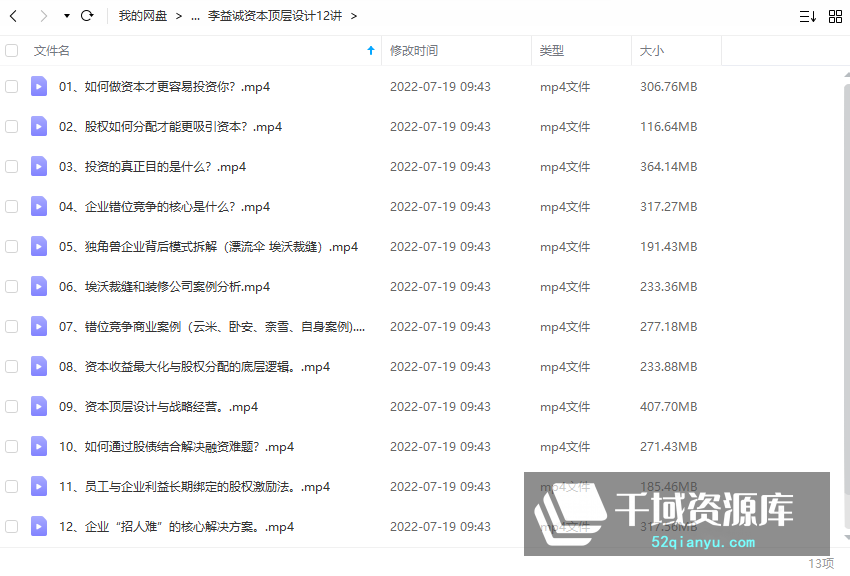Screen dimensions: 850x576
Task: Select file name 07、错位竞争商业案例
Action: click(212, 327)
